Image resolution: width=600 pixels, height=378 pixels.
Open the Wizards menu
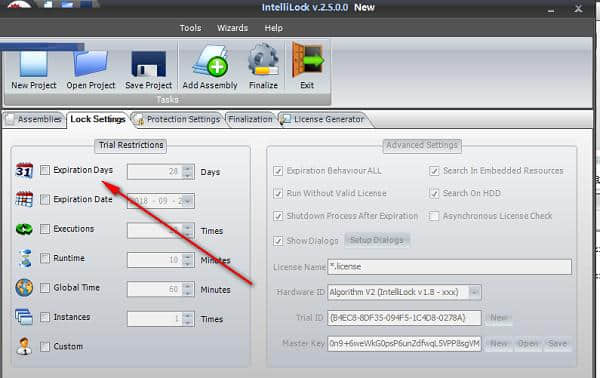232,28
